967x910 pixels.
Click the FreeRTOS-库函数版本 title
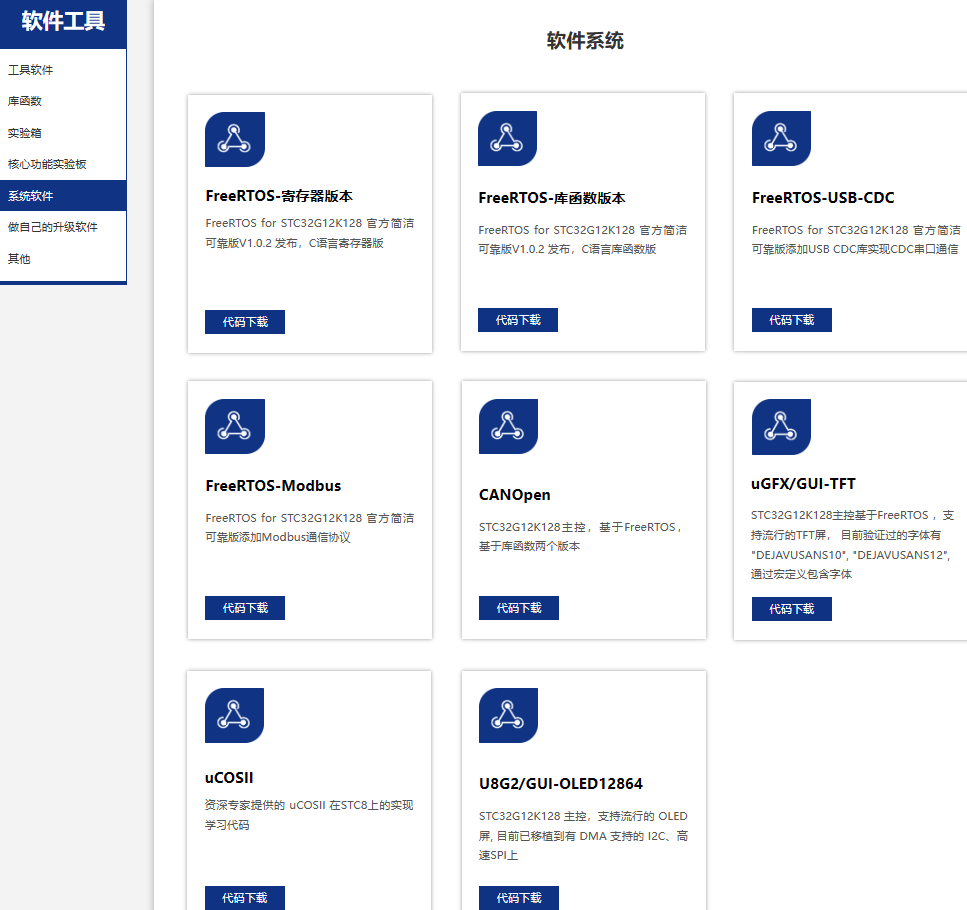[552, 198]
